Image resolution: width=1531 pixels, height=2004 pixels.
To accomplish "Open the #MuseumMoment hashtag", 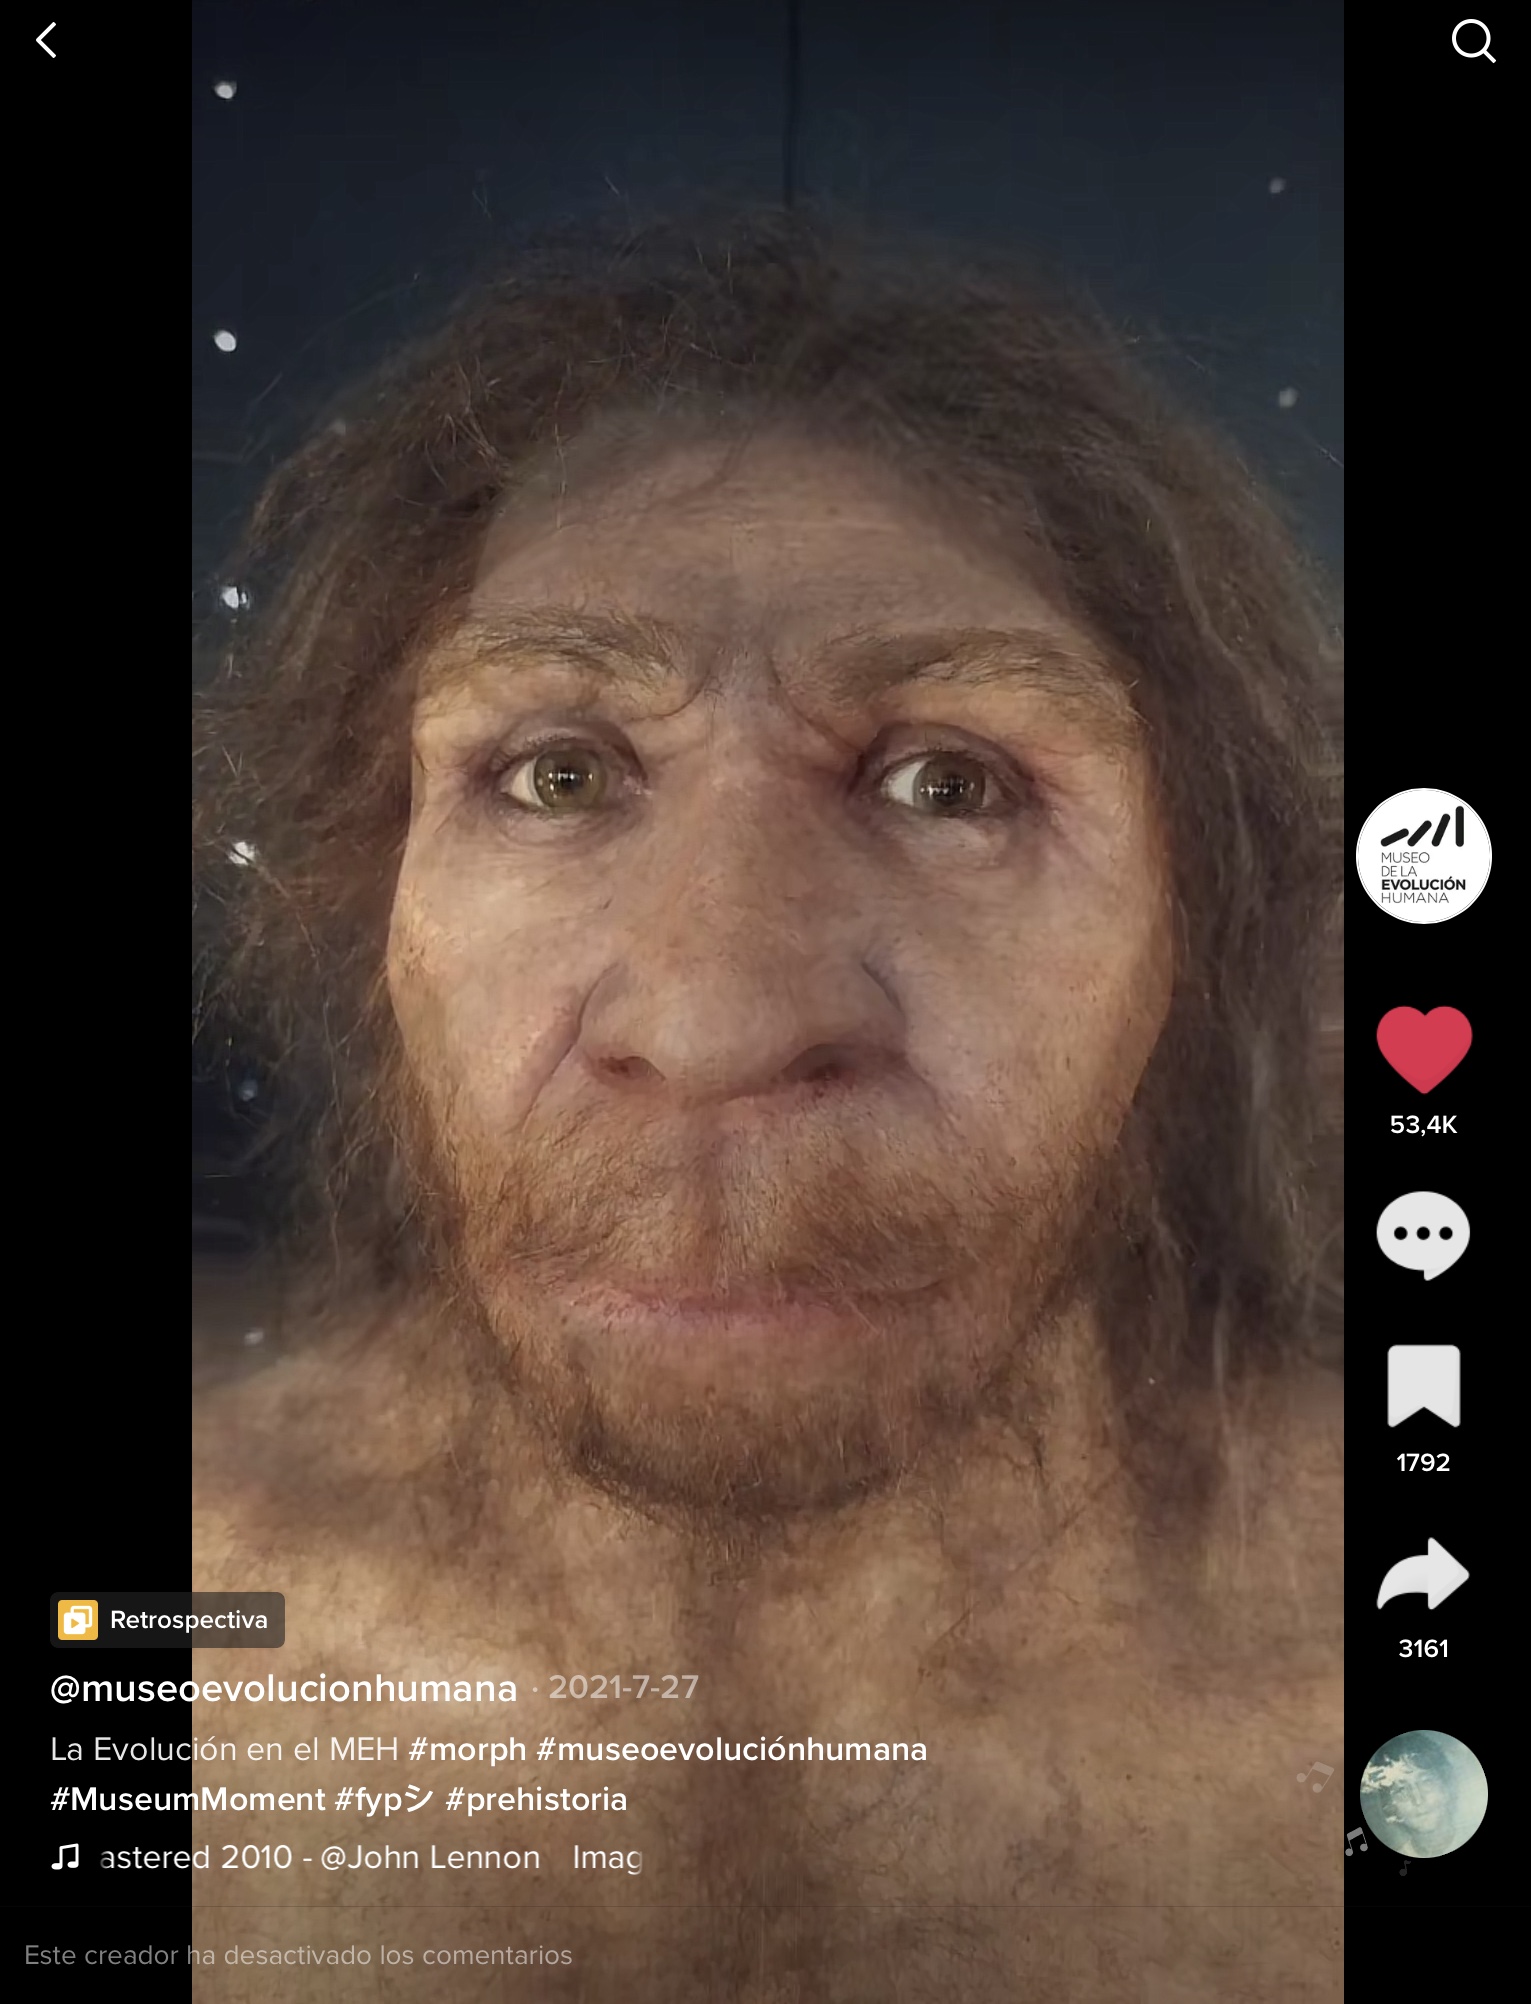I will (x=188, y=1799).
